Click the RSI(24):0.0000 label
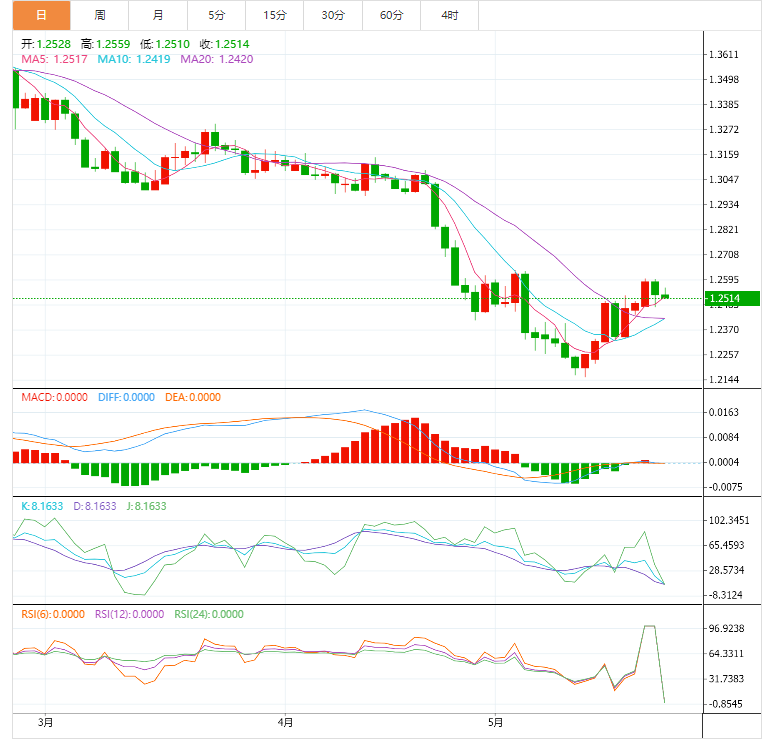Screen dimensions: 769x746 (209, 615)
